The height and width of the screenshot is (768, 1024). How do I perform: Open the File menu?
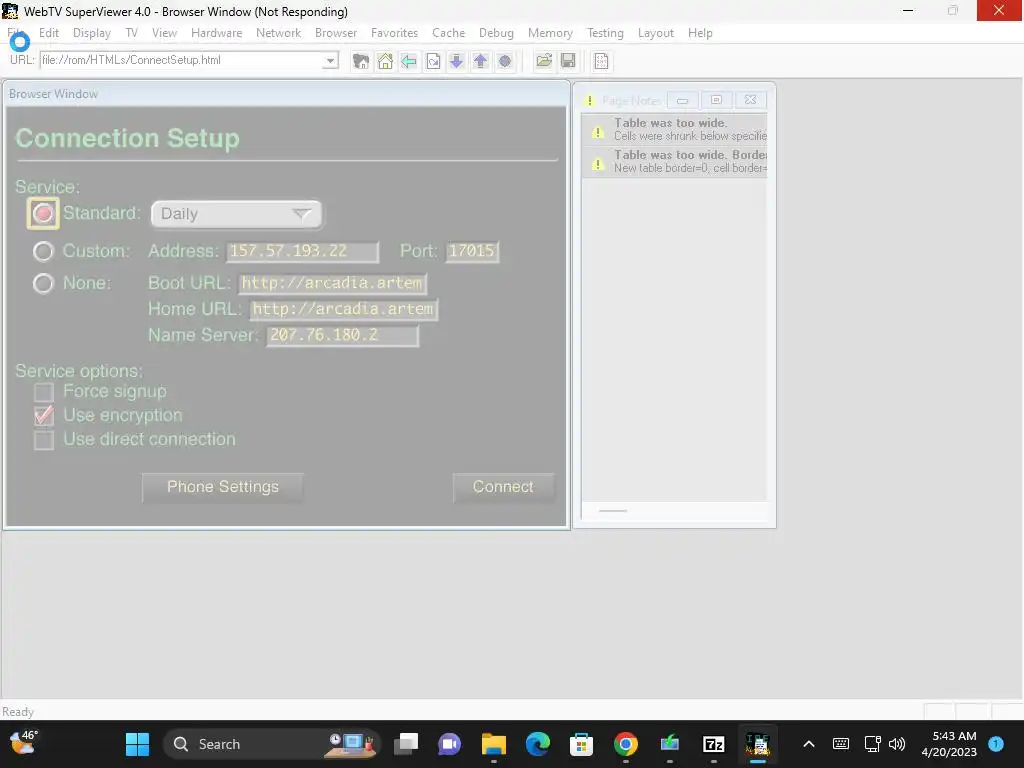click(16, 33)
